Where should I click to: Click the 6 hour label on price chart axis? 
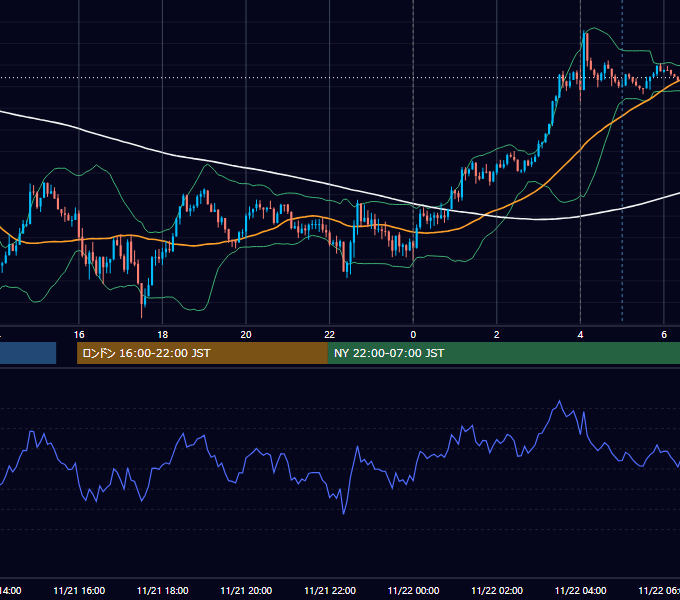click(664, 335)
